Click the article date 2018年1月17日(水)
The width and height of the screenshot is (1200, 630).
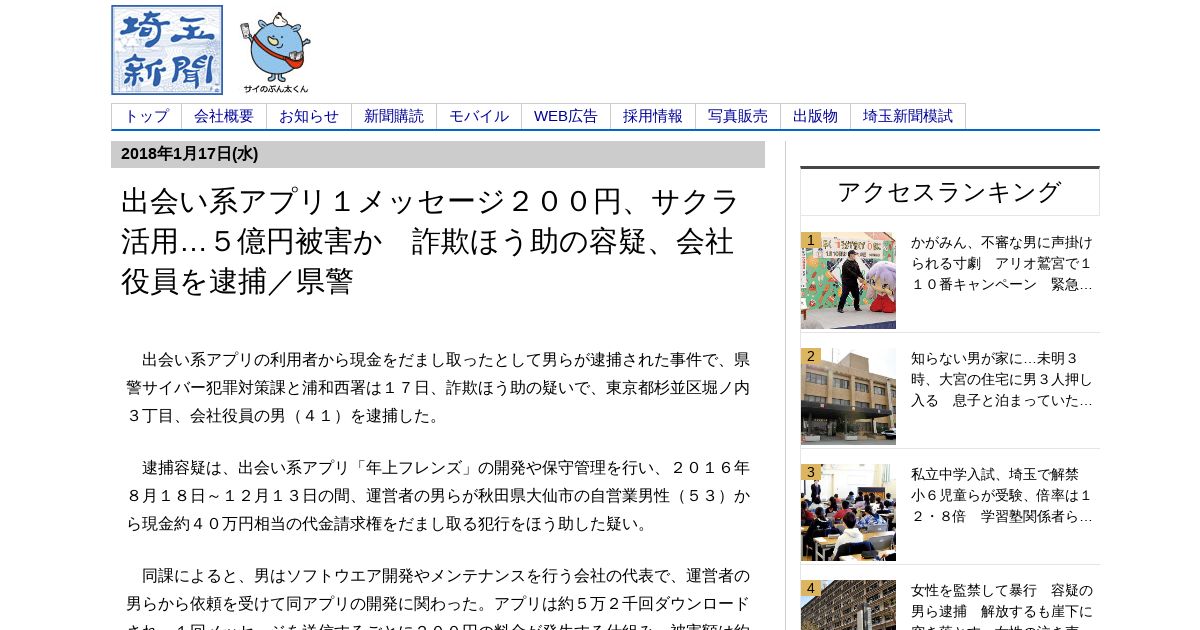click(x=190, y=154)
